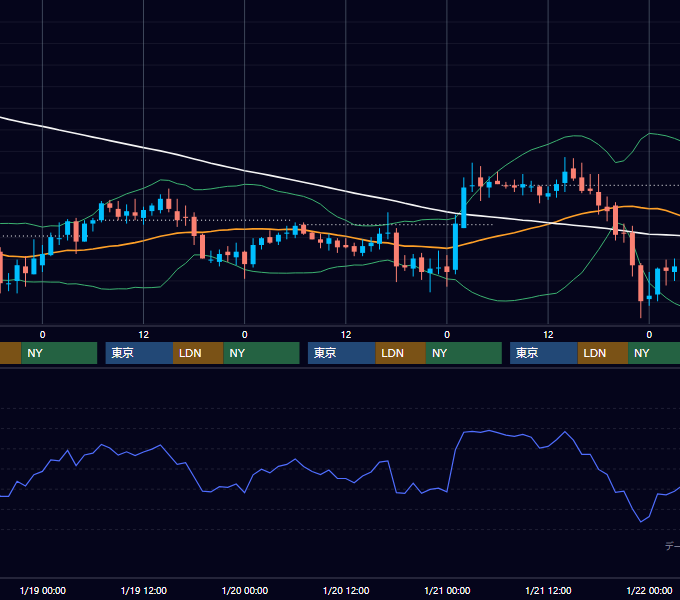This screenshot has width=680, height=600.
Task: Click the 1/19 12:00 date label
Action: (144, 590)
